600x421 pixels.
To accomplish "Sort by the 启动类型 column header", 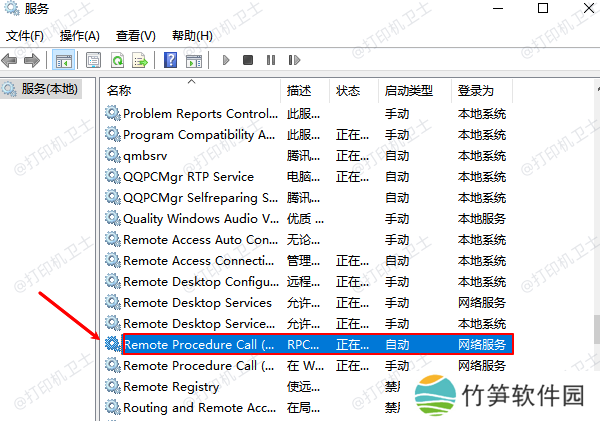I will [410, 90].
